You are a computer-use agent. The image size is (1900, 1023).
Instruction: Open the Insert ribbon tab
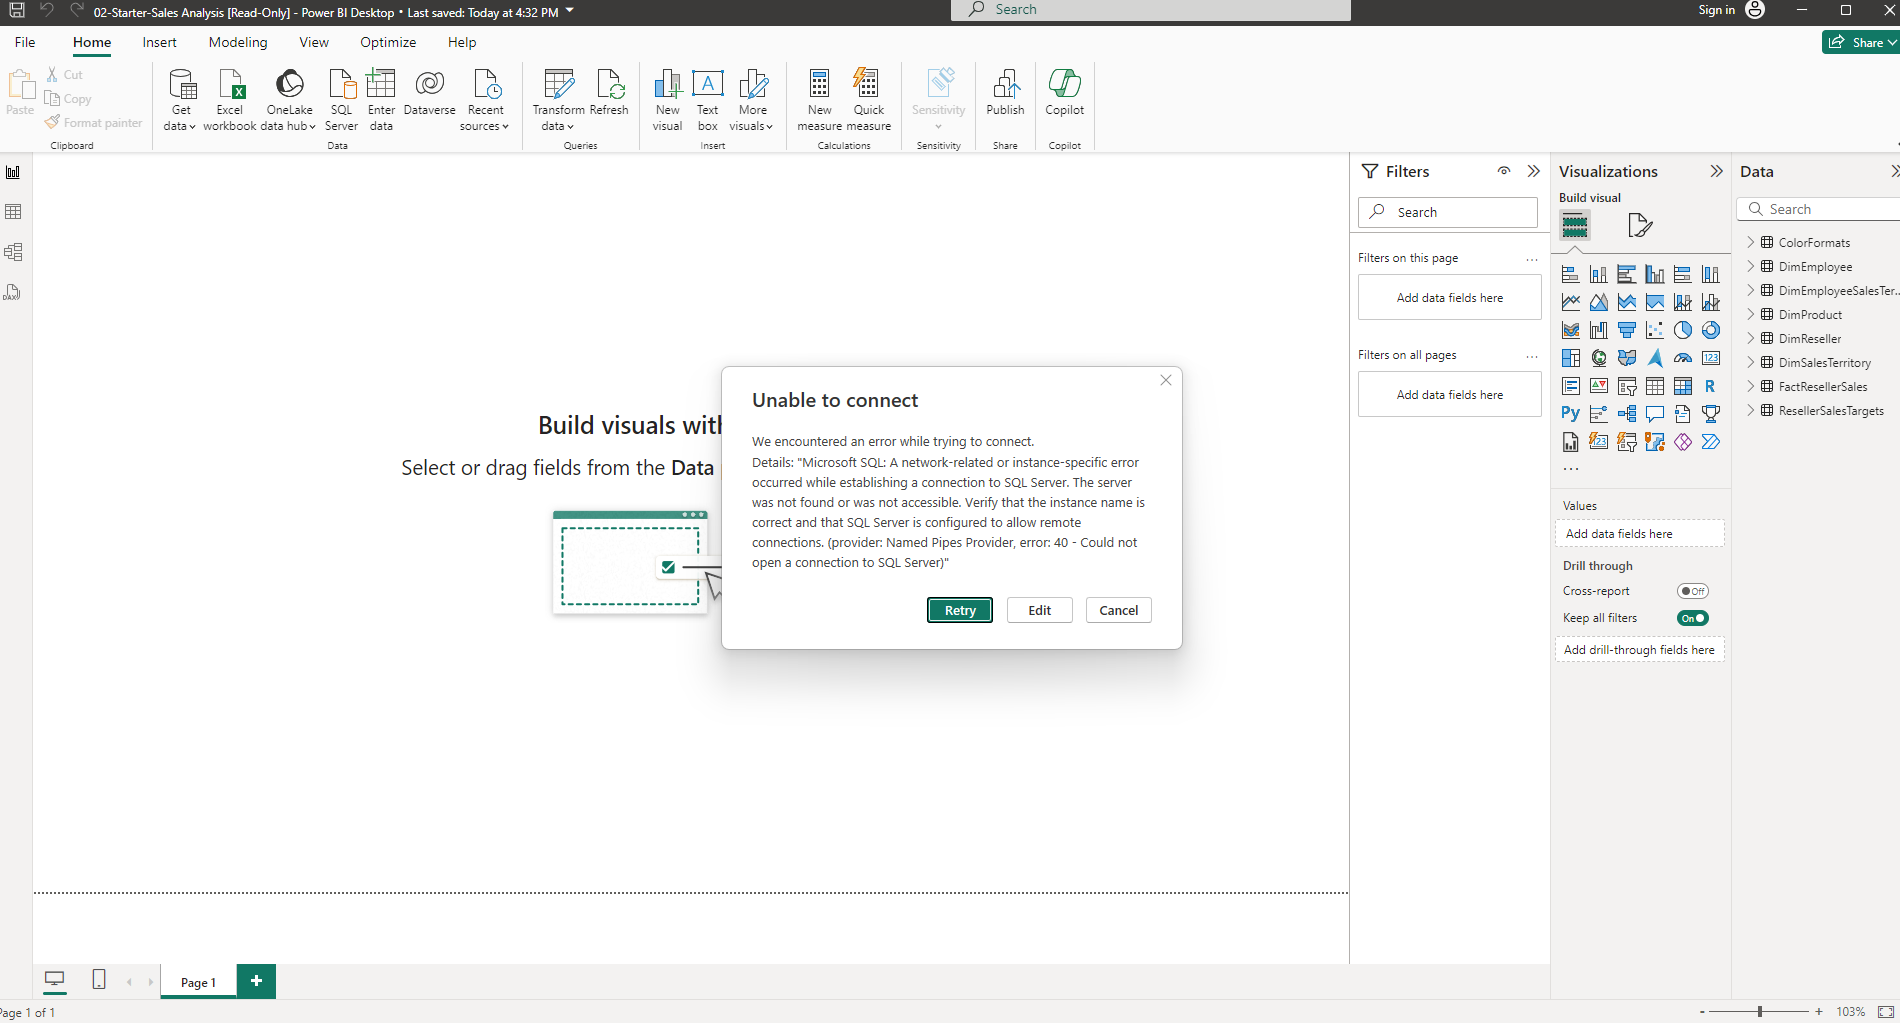[159, 42]
